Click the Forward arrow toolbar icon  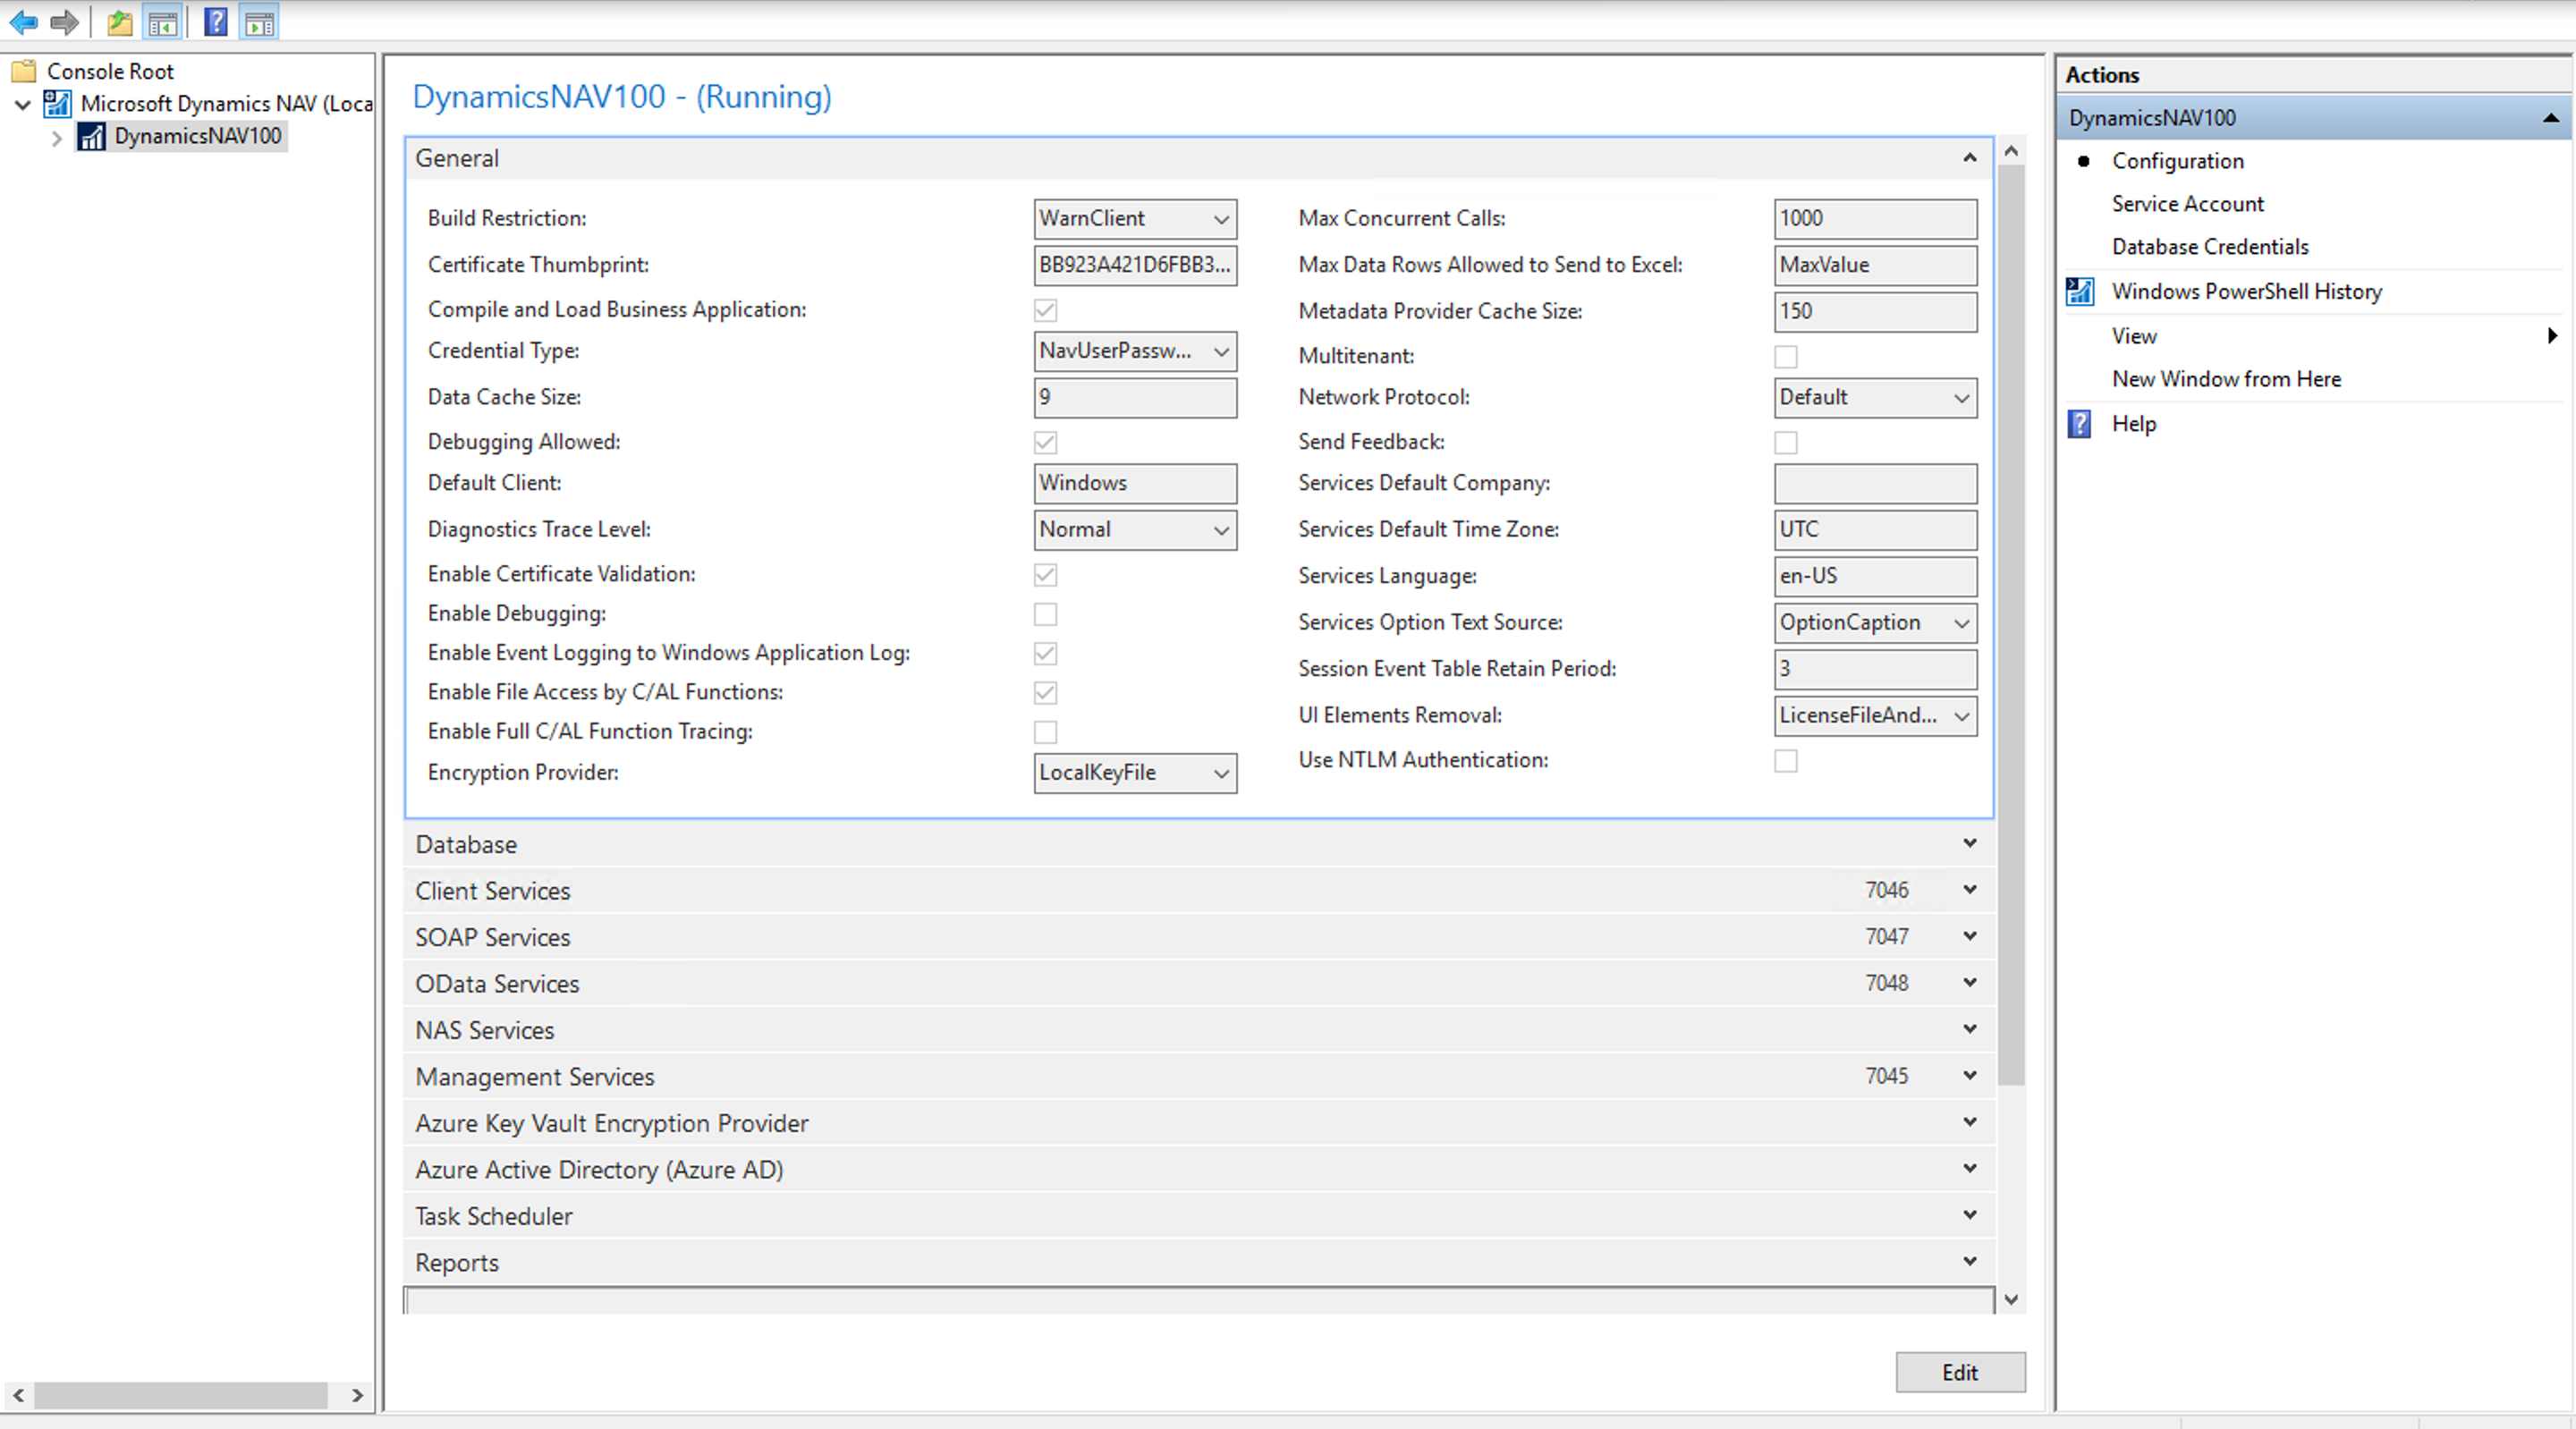(64, 22)
